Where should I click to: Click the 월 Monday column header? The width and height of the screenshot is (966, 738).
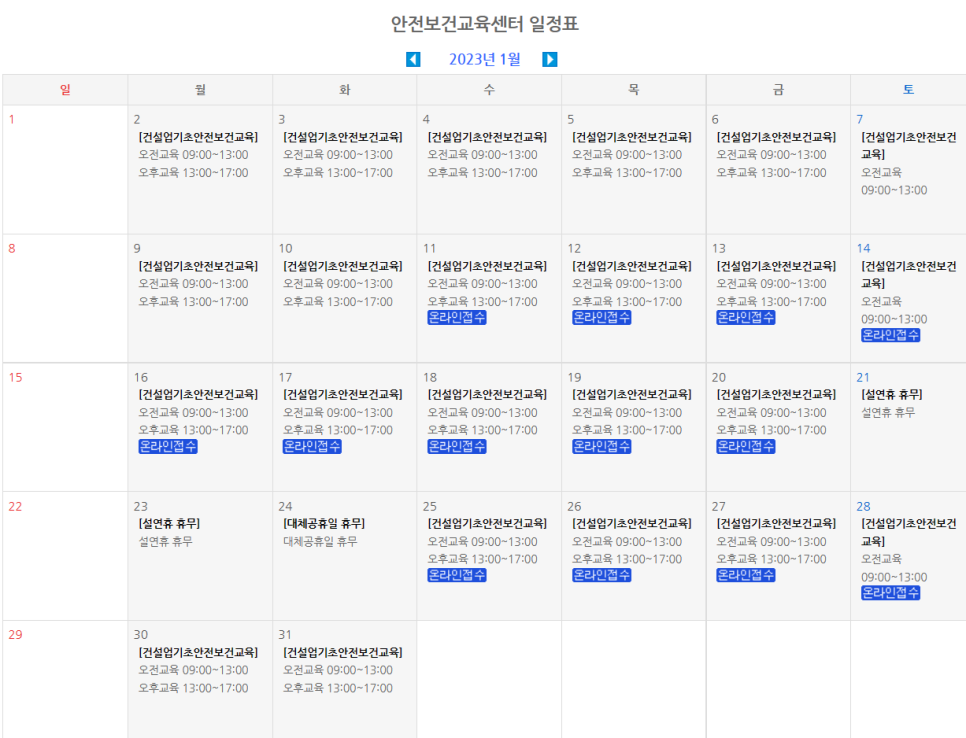click(x=200, y=90)
